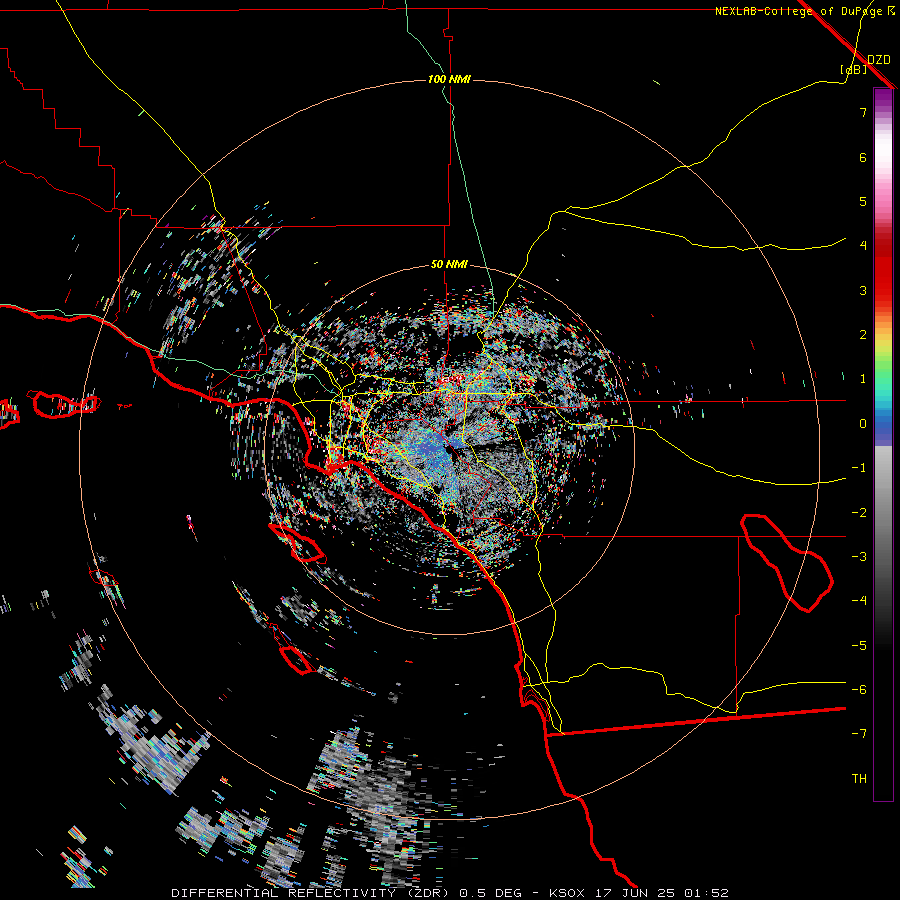Click the 1 value on the color scale

[x=863, y=379]
